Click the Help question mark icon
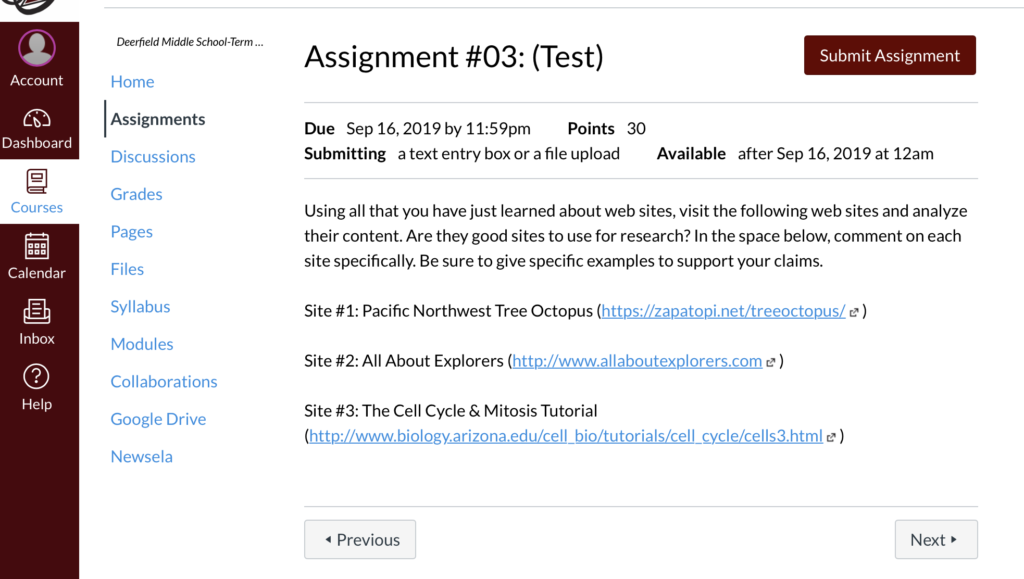This screenshot has height=579, width=1024. 37,377
